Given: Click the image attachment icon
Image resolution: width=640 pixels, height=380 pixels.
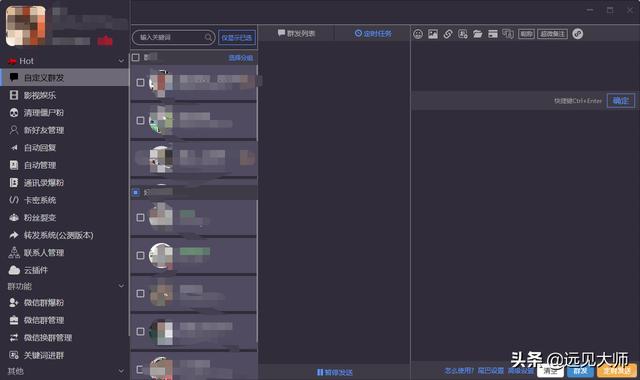Looking at the screenshot, I should 433,34.
